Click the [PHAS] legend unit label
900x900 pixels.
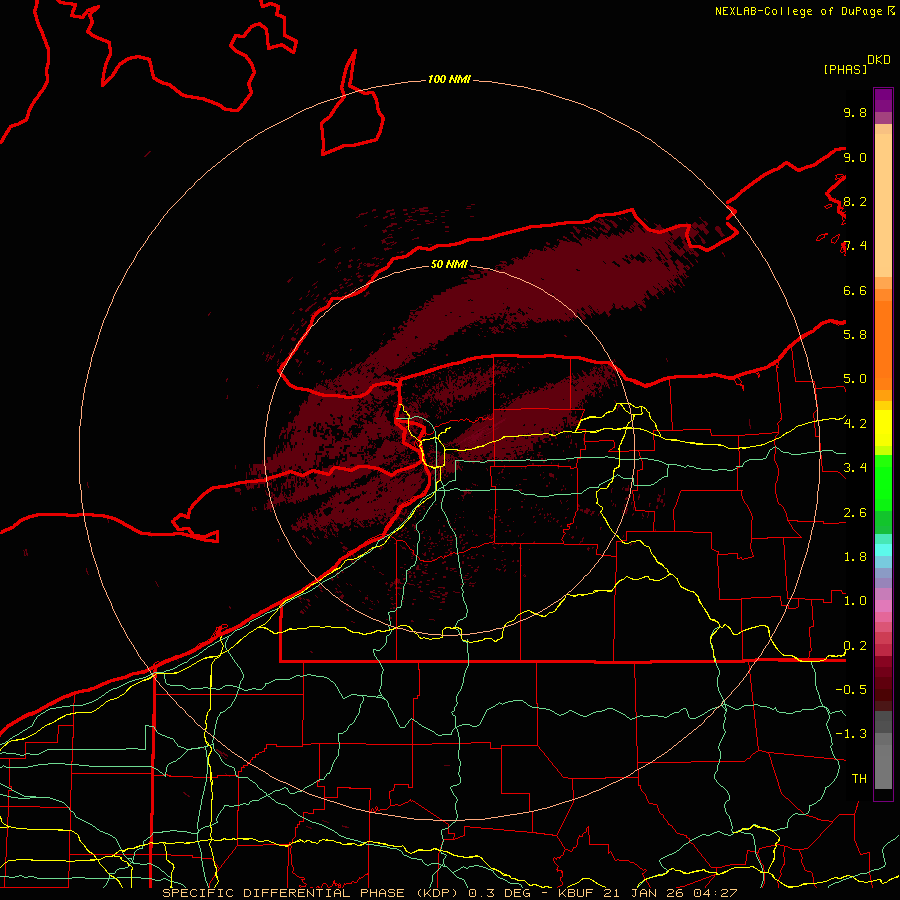[x=845, y=70]
